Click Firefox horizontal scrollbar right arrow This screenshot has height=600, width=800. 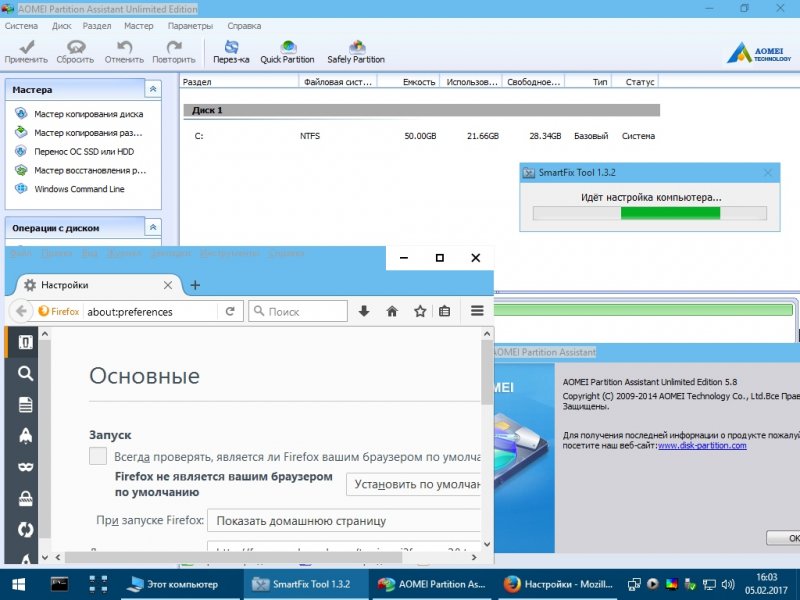coord(474,557)
